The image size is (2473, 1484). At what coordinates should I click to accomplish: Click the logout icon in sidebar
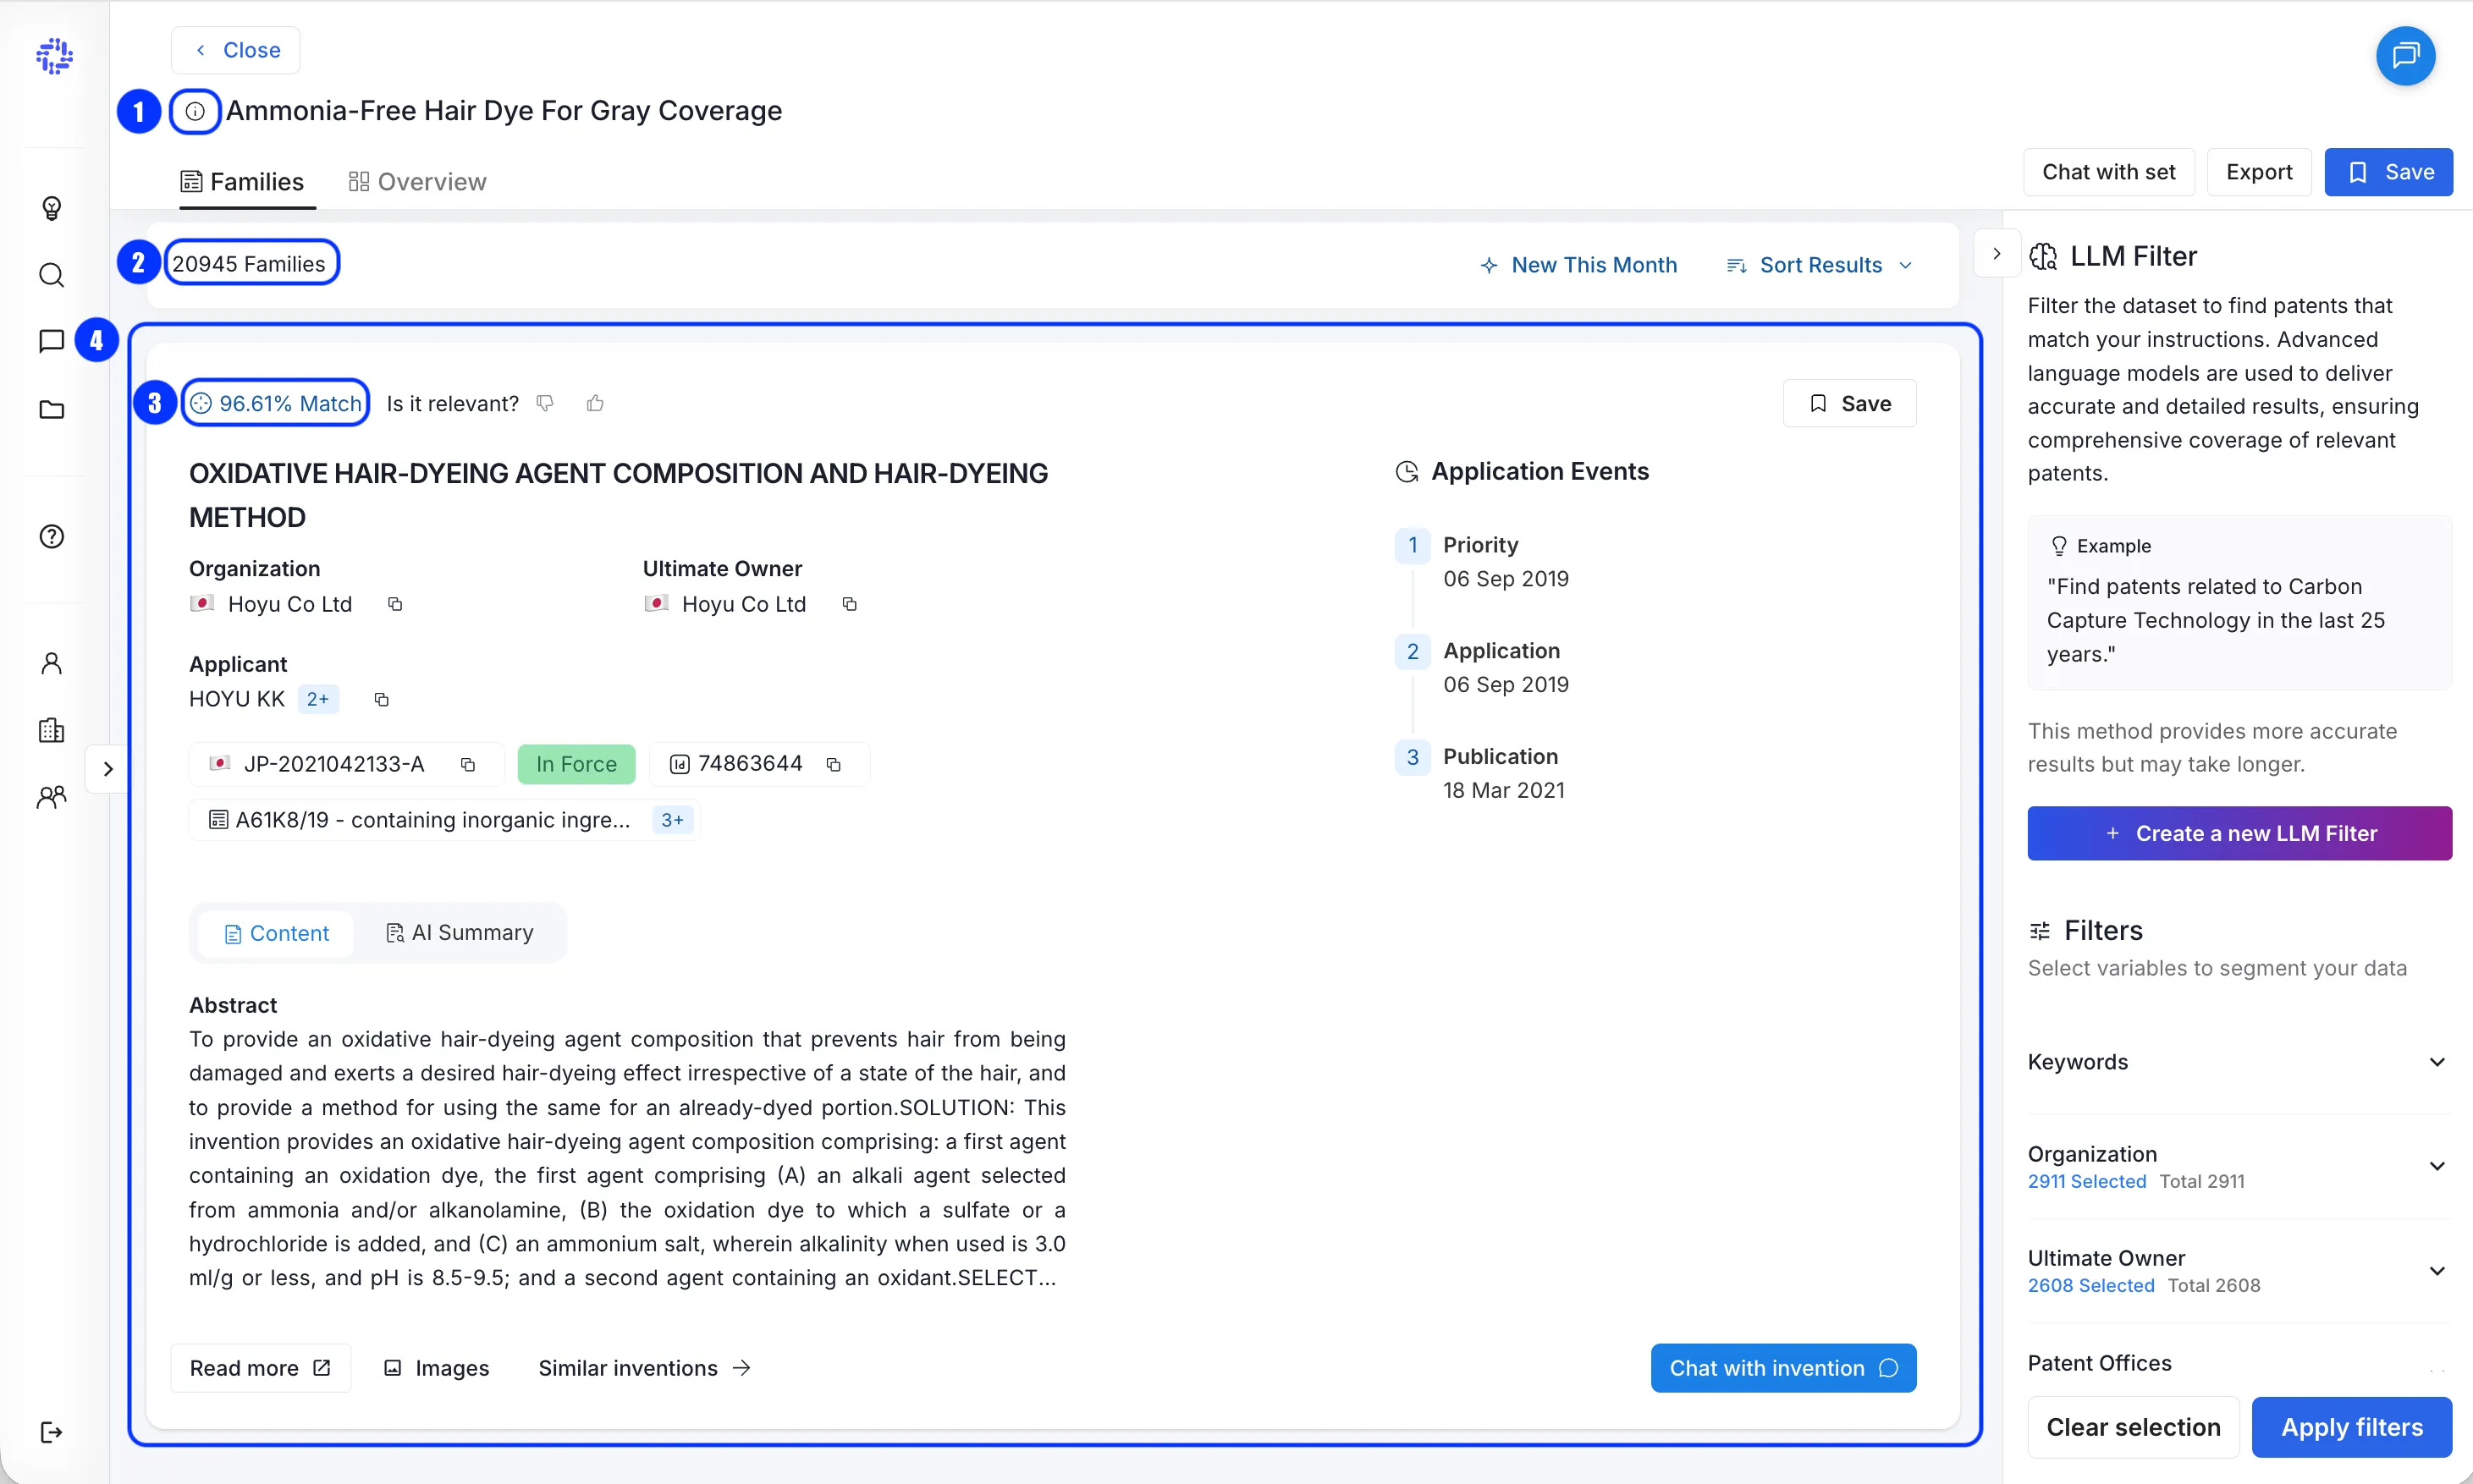(x=52, y=1432)
